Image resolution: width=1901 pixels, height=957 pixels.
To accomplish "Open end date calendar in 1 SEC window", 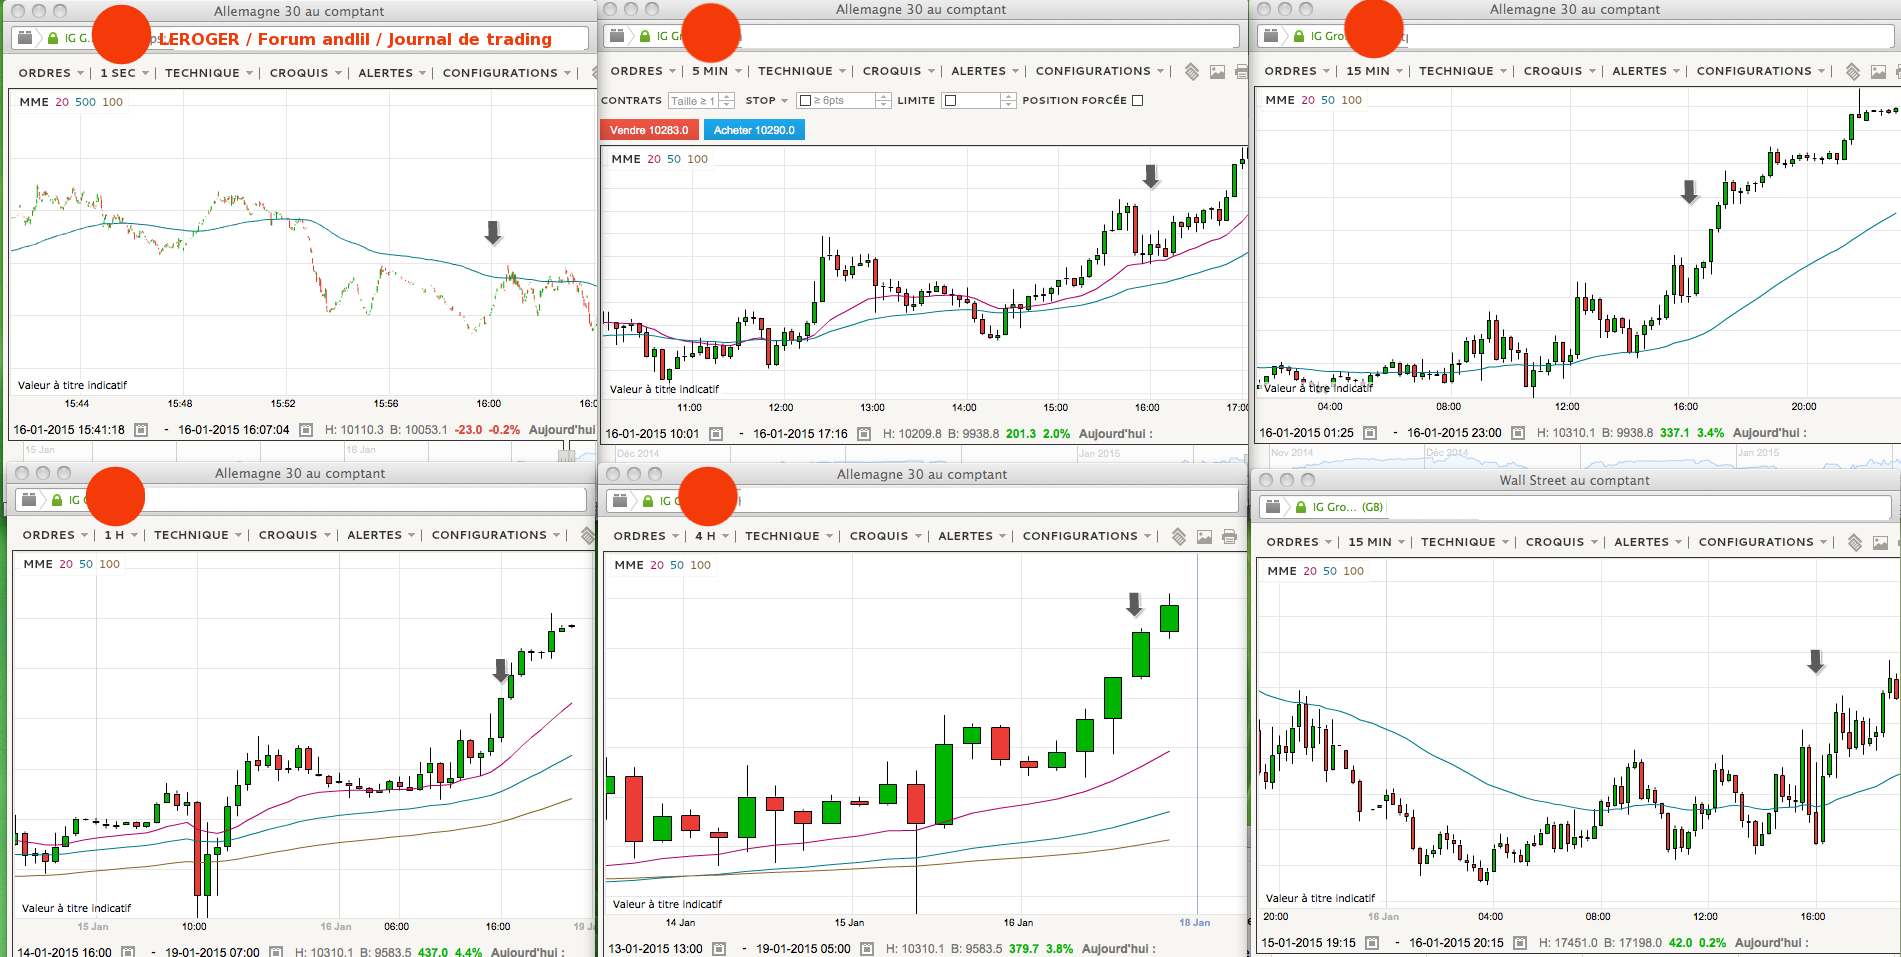I will pyautogui.click(x=306, y=430).
